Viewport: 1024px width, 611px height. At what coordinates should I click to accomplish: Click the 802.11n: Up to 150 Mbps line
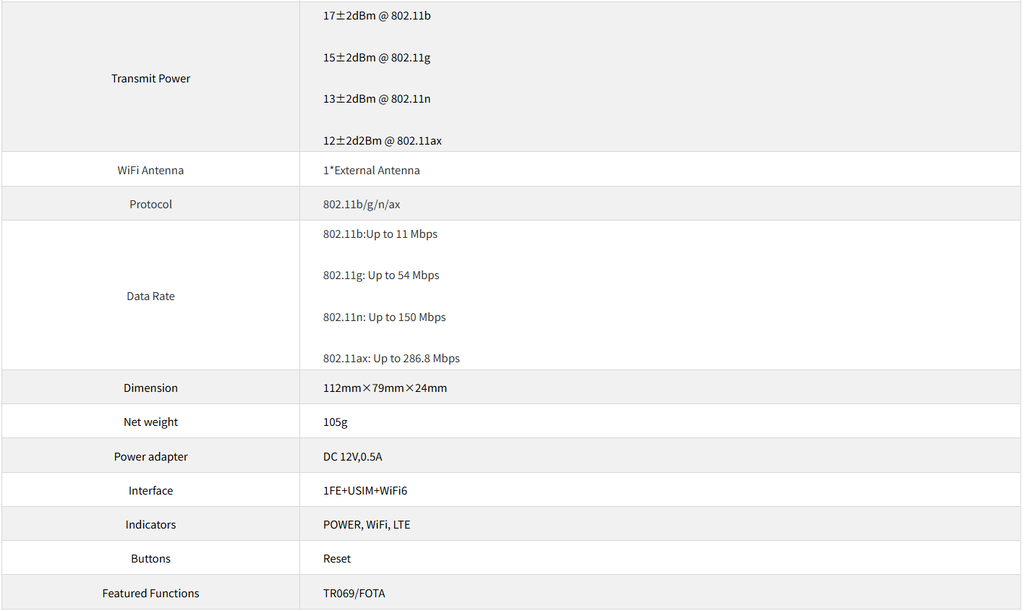384,317
